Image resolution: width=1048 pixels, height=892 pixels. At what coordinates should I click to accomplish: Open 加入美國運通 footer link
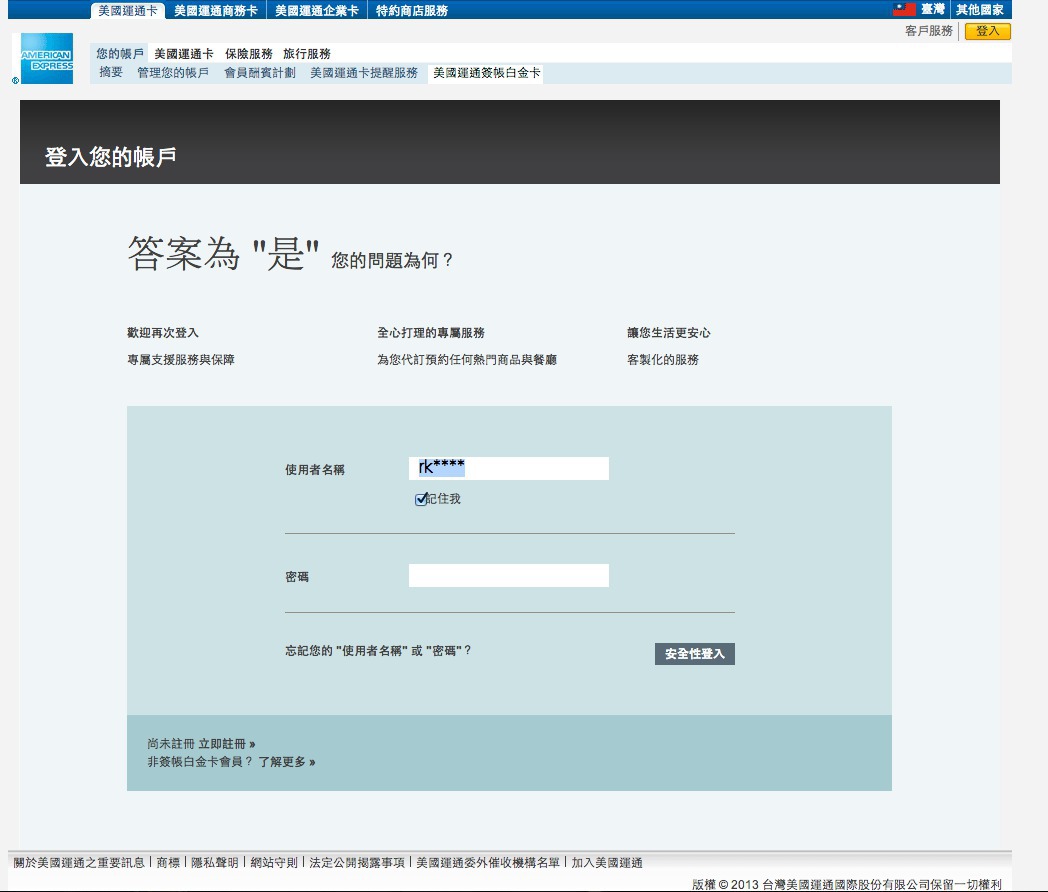tap(607, 863)
